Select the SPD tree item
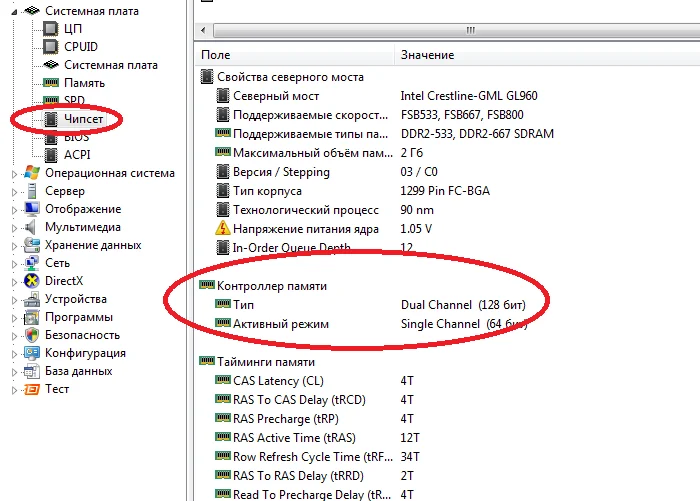The image size is (700, 501). point(74,100)
